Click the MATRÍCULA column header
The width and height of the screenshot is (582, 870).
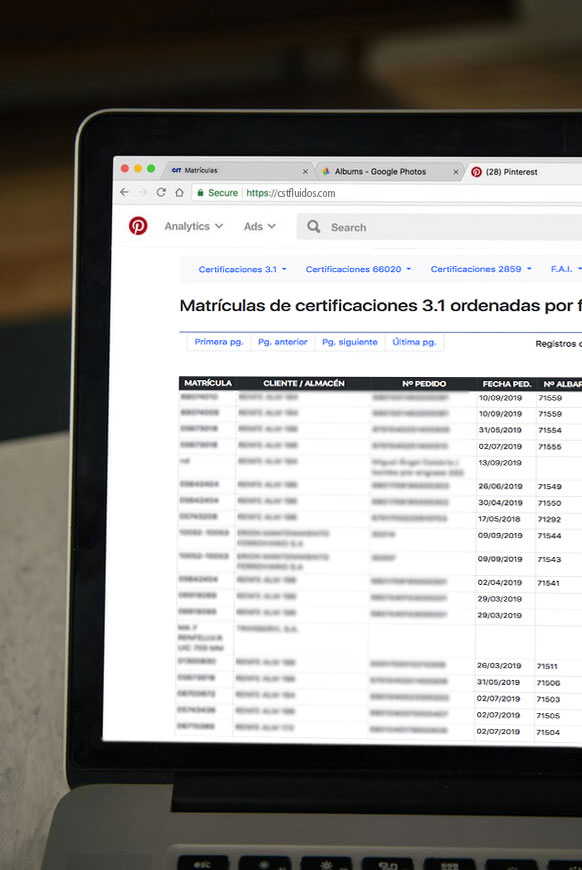point(208,383)
